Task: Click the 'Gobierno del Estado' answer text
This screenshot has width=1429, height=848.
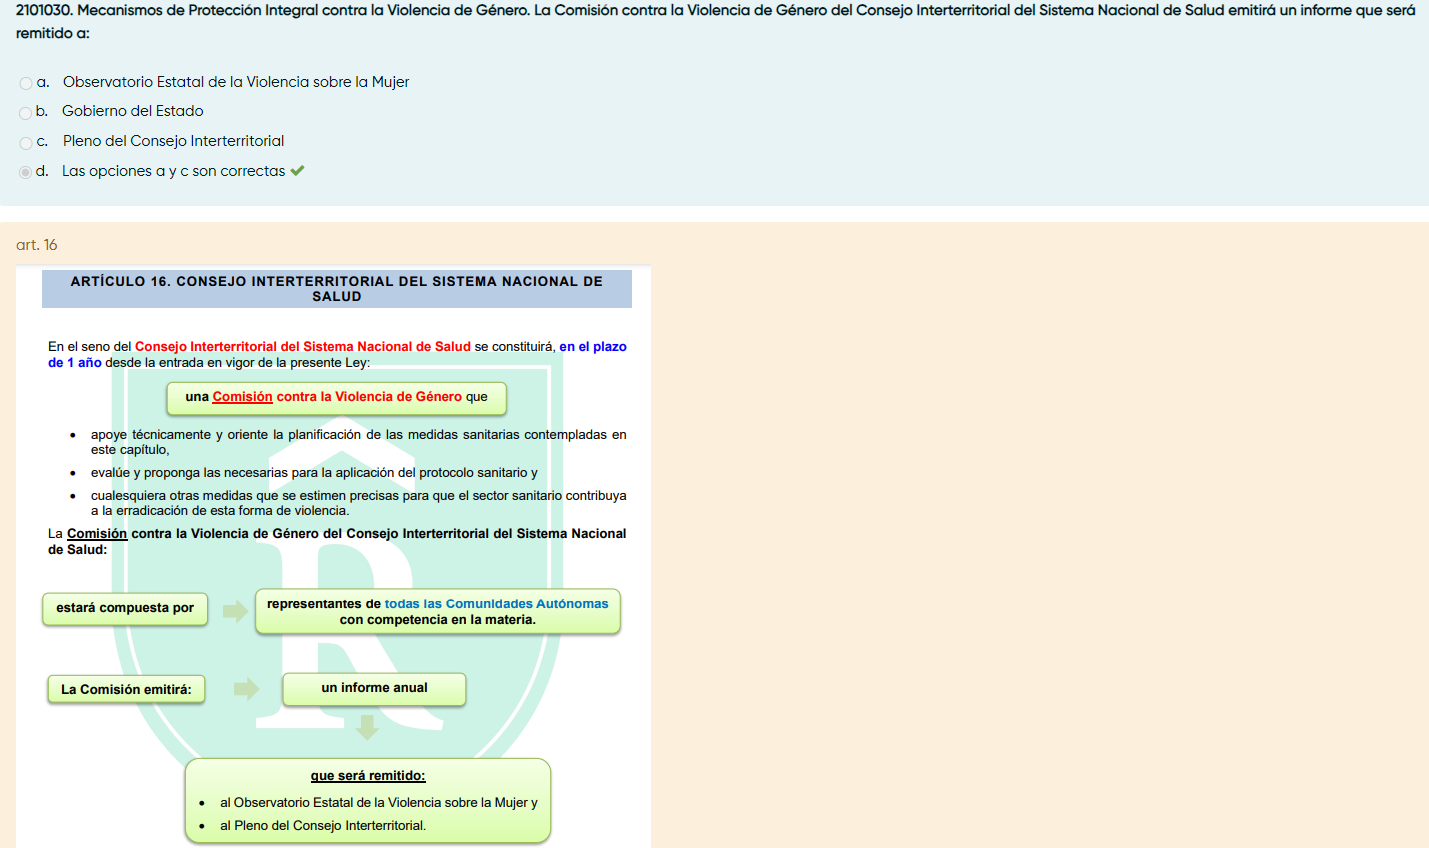Action: 132,111
